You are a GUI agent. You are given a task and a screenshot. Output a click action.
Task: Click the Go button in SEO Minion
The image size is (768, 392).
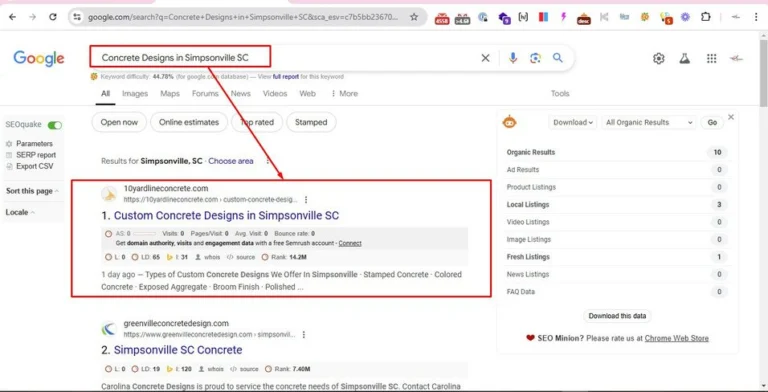712,122
